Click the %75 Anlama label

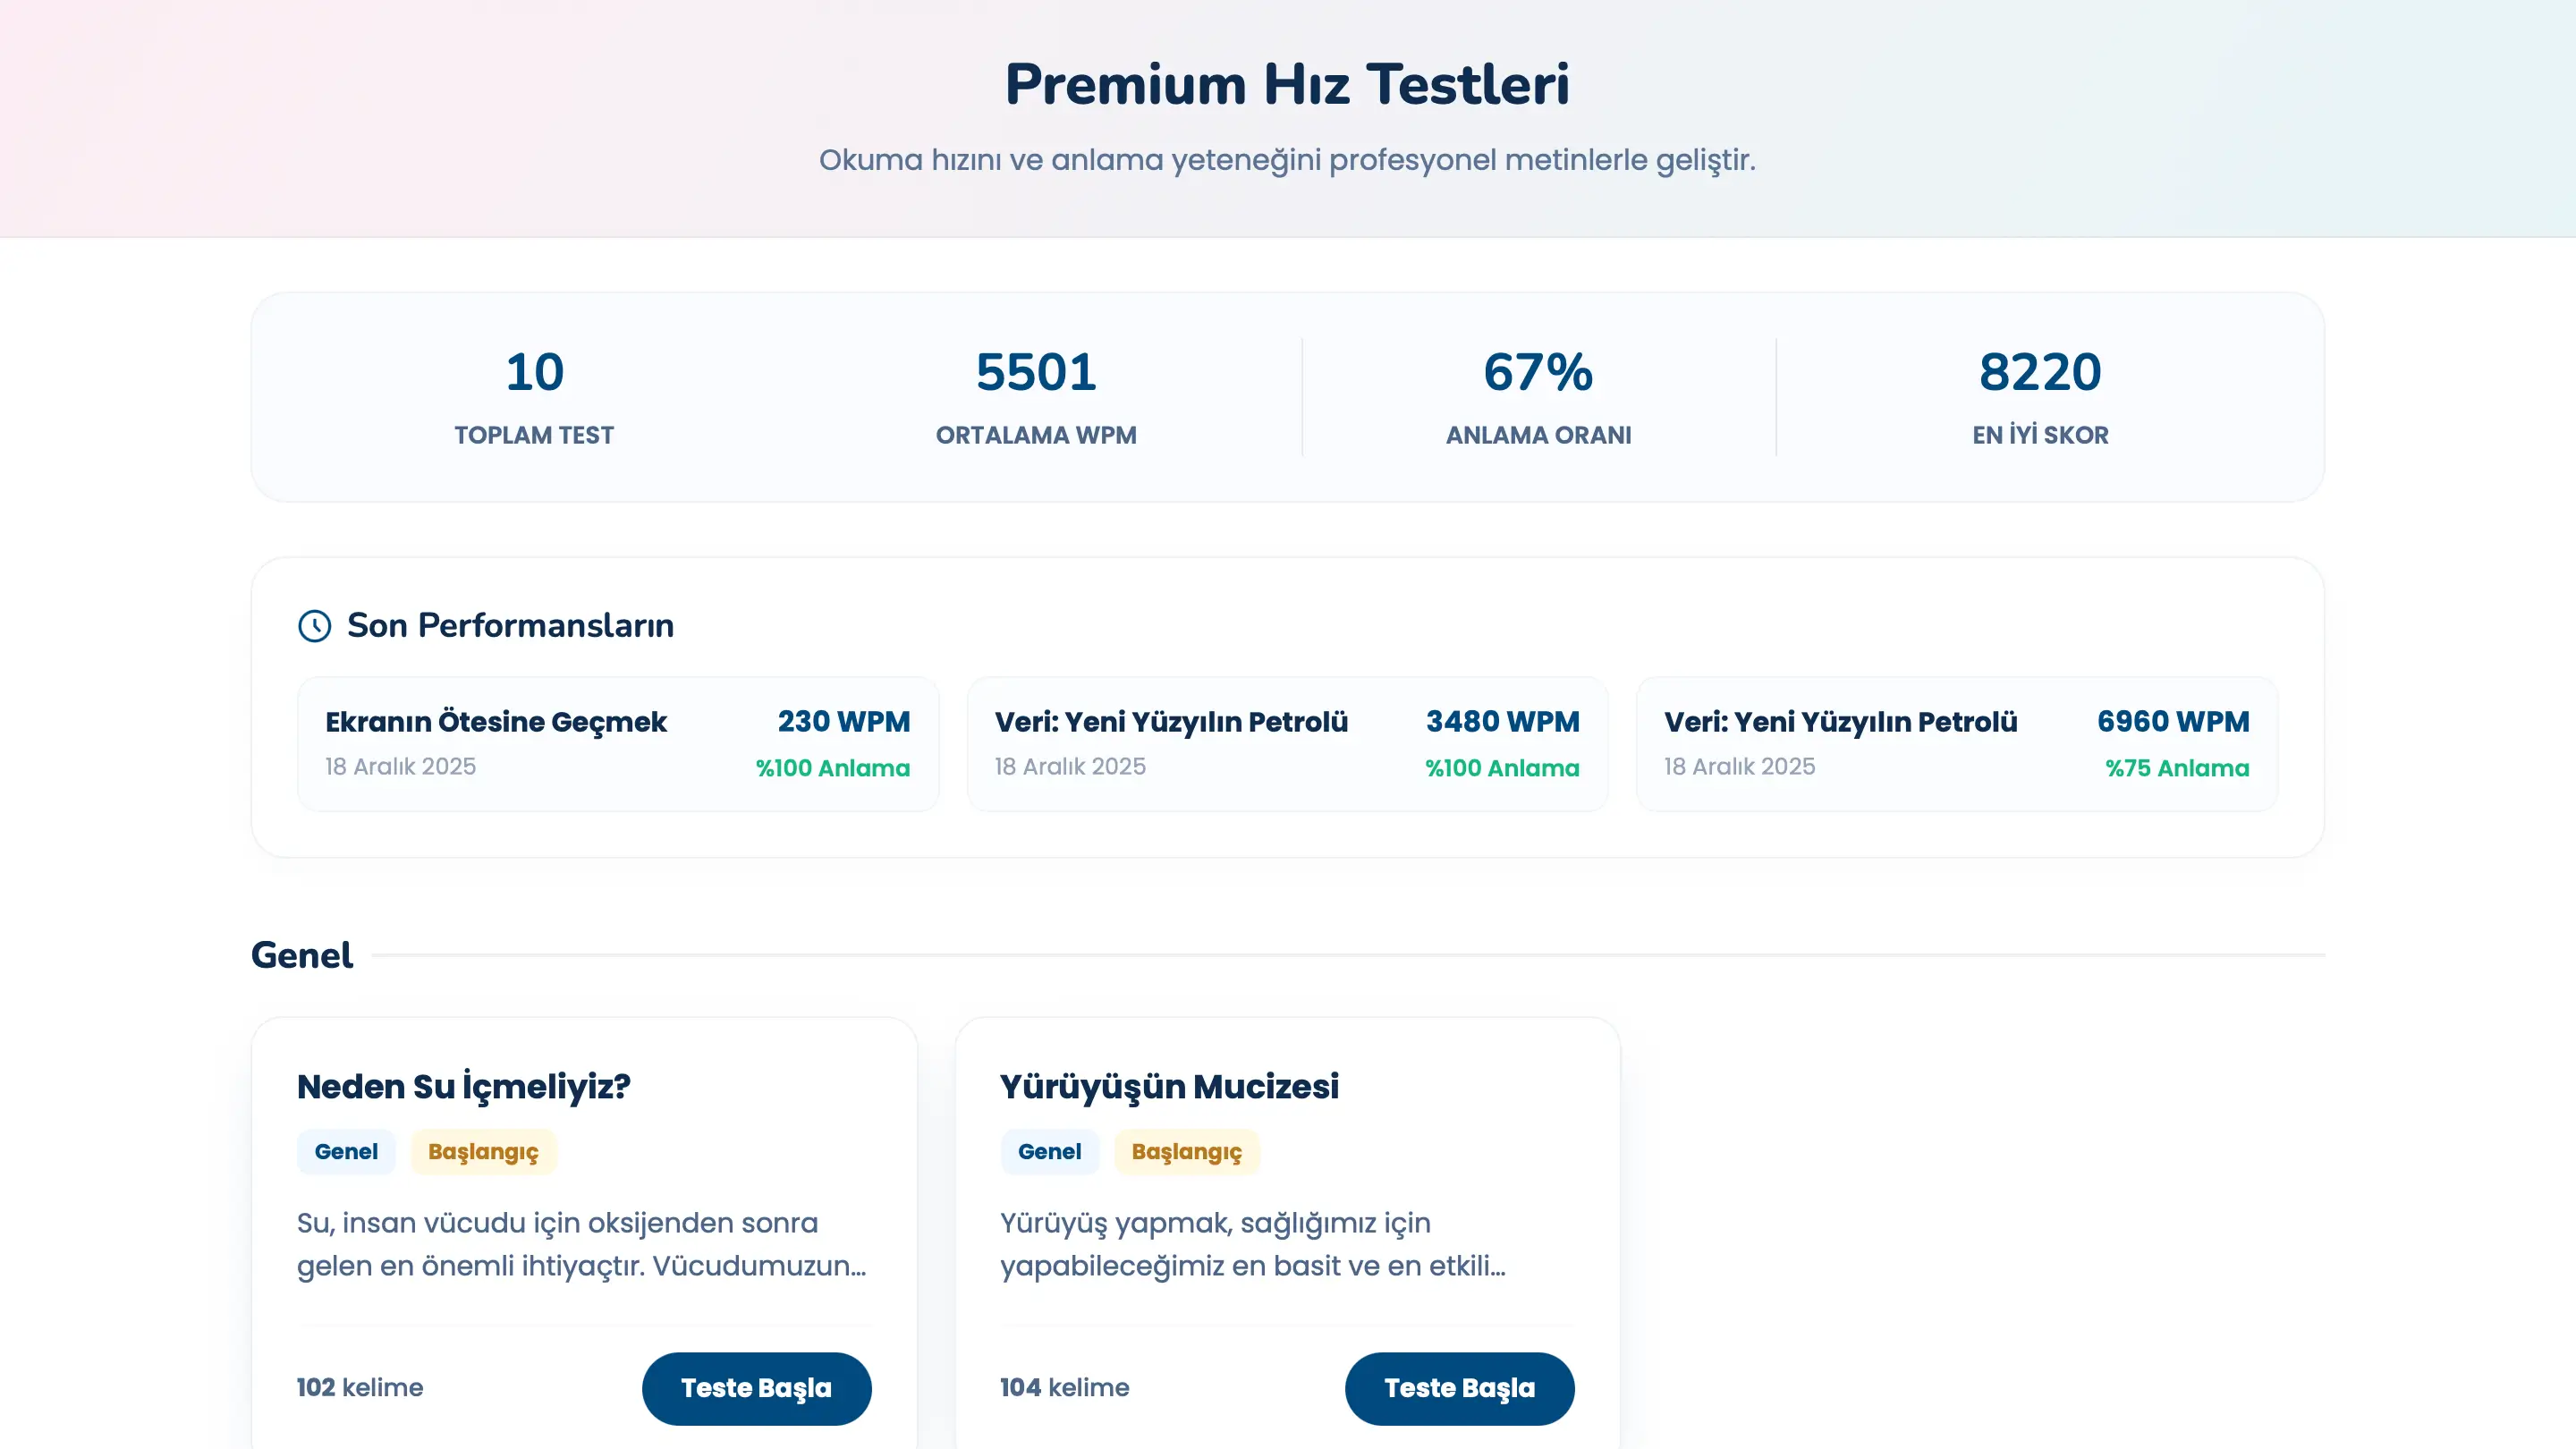point(2177,769)
